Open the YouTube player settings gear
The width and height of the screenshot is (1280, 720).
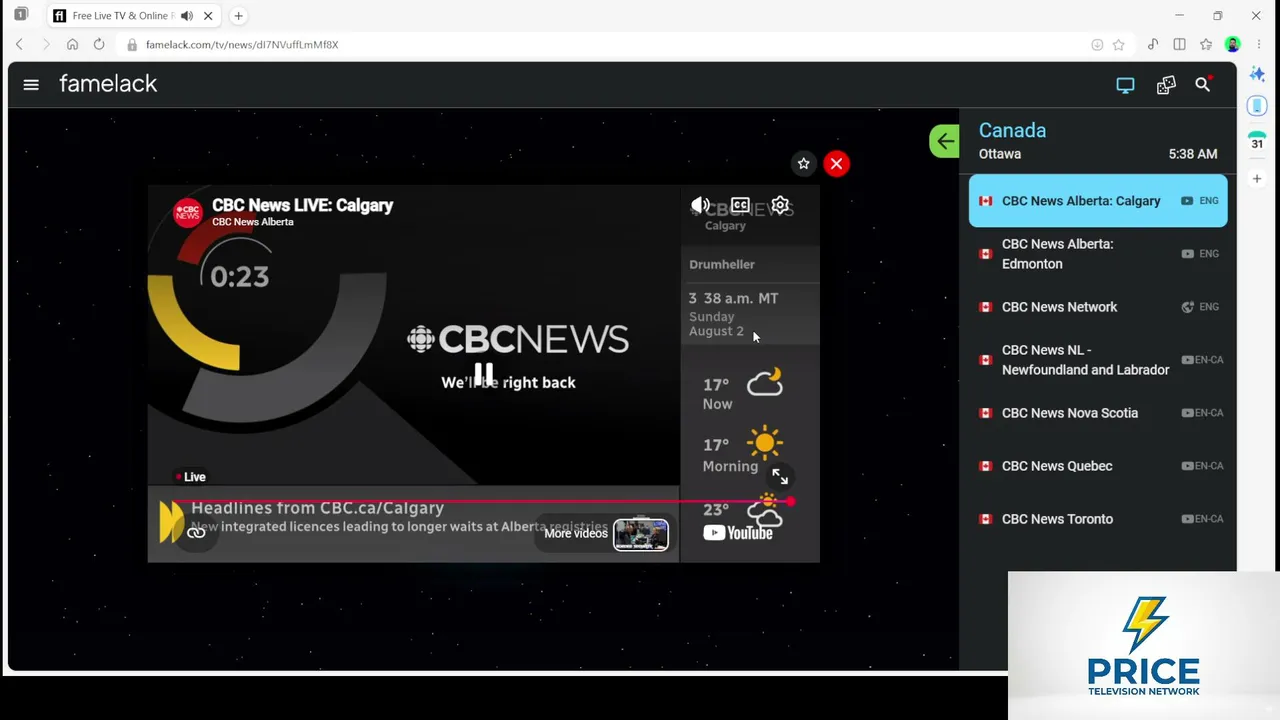[780, 205]
